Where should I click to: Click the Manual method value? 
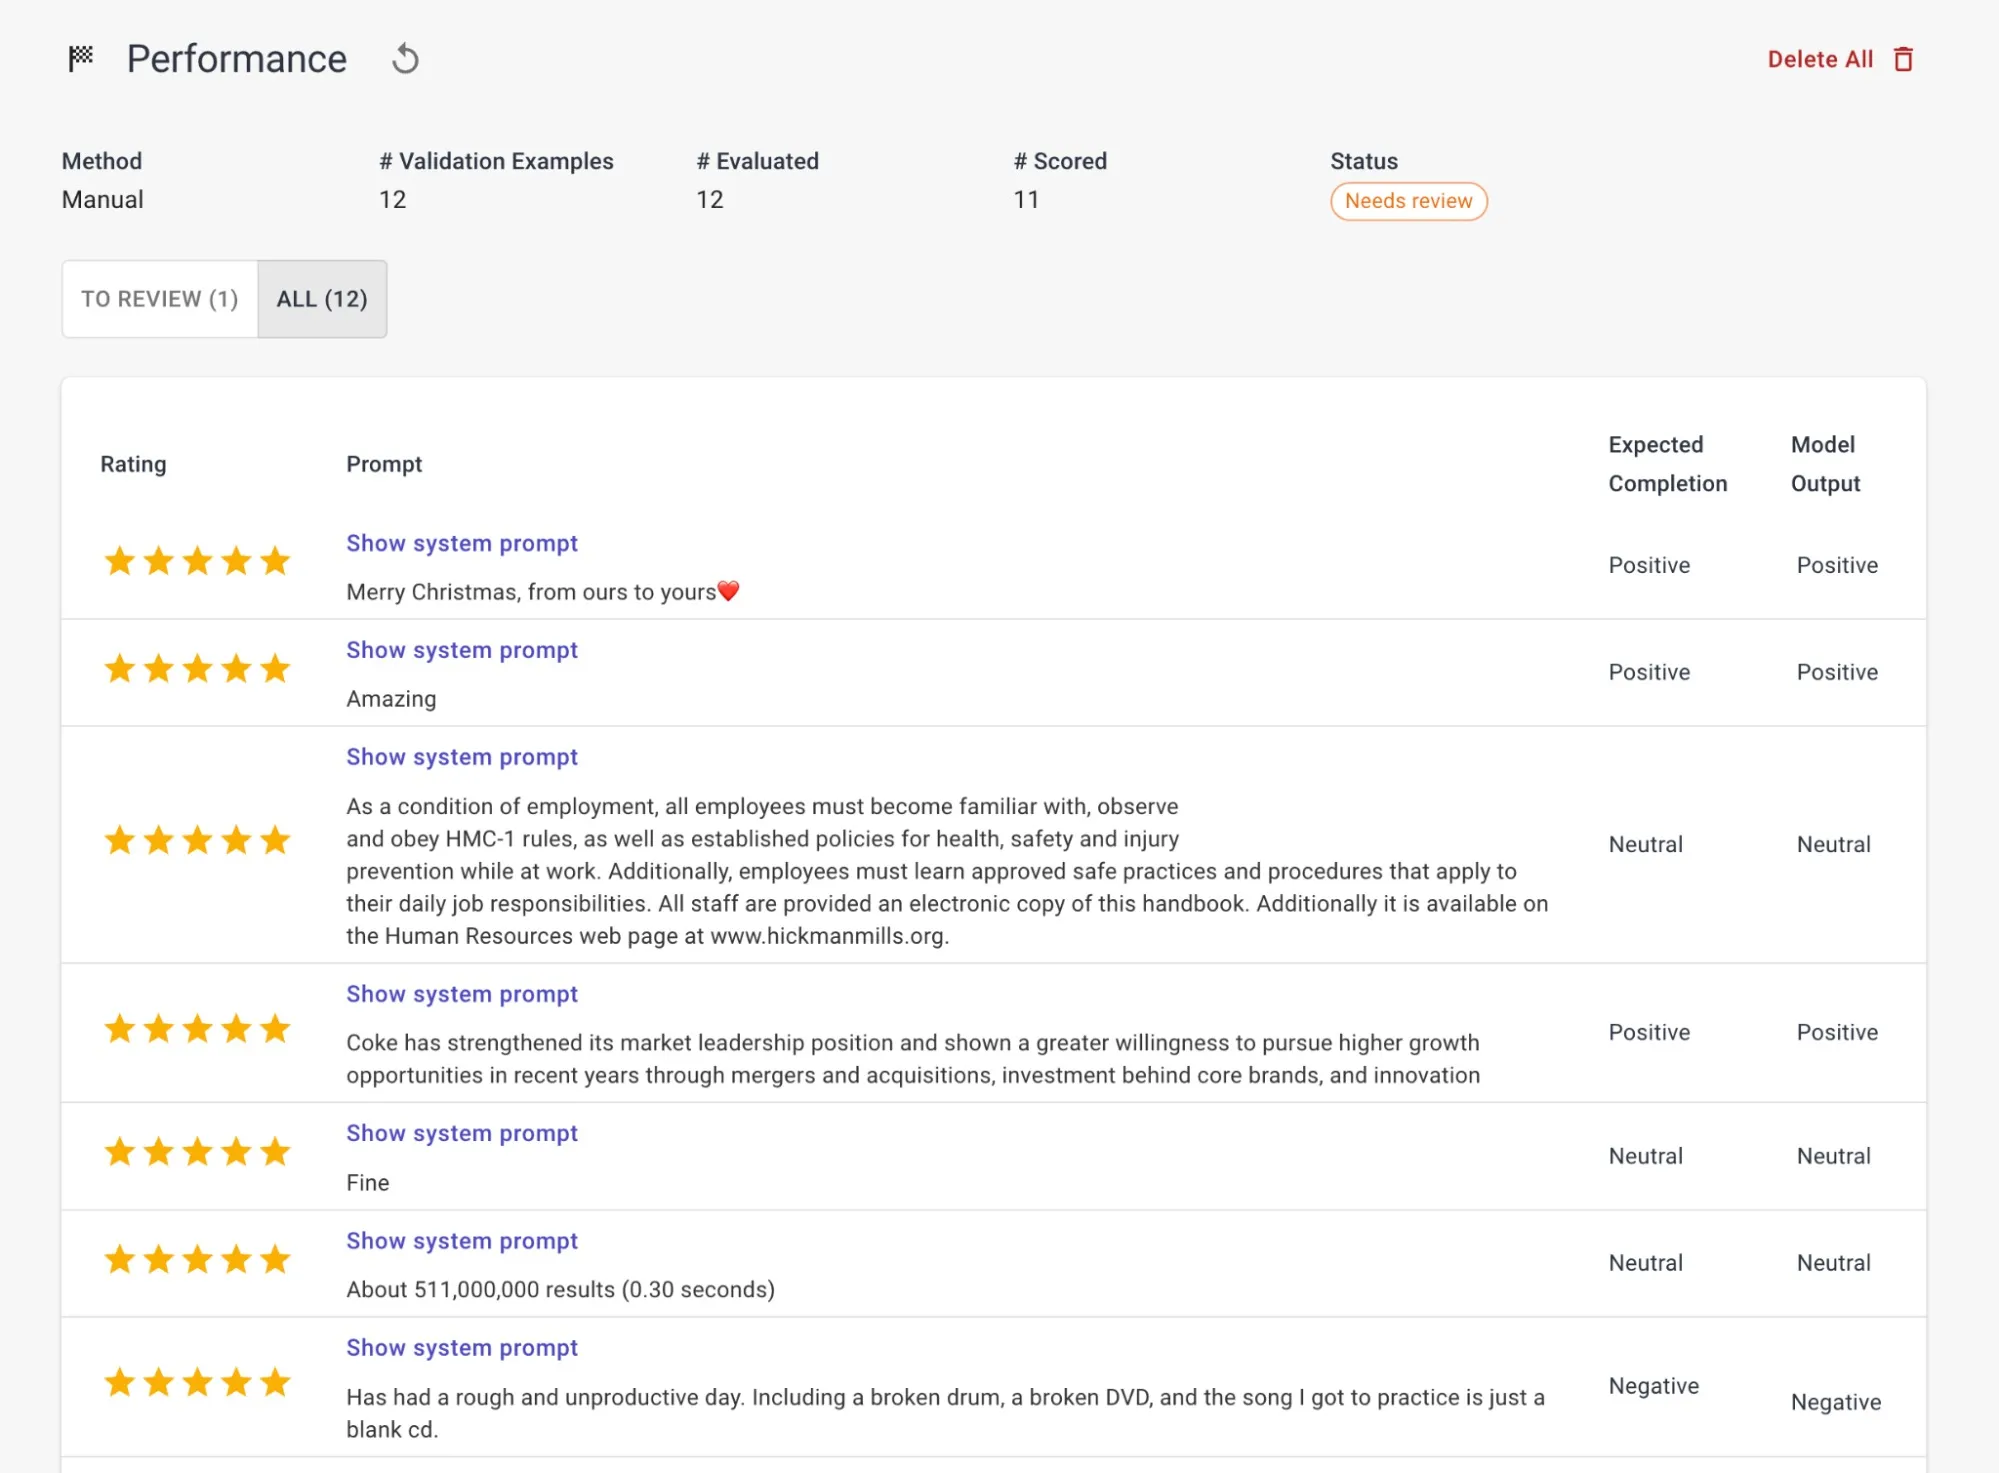[103, 200]
